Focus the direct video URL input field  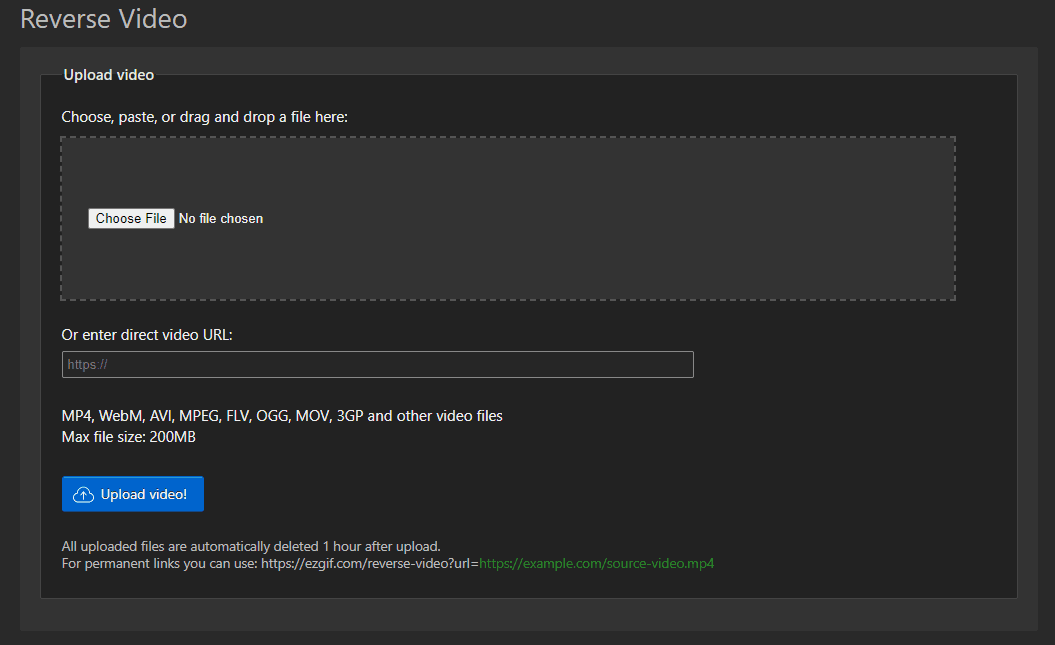click(x=377, y=365)
